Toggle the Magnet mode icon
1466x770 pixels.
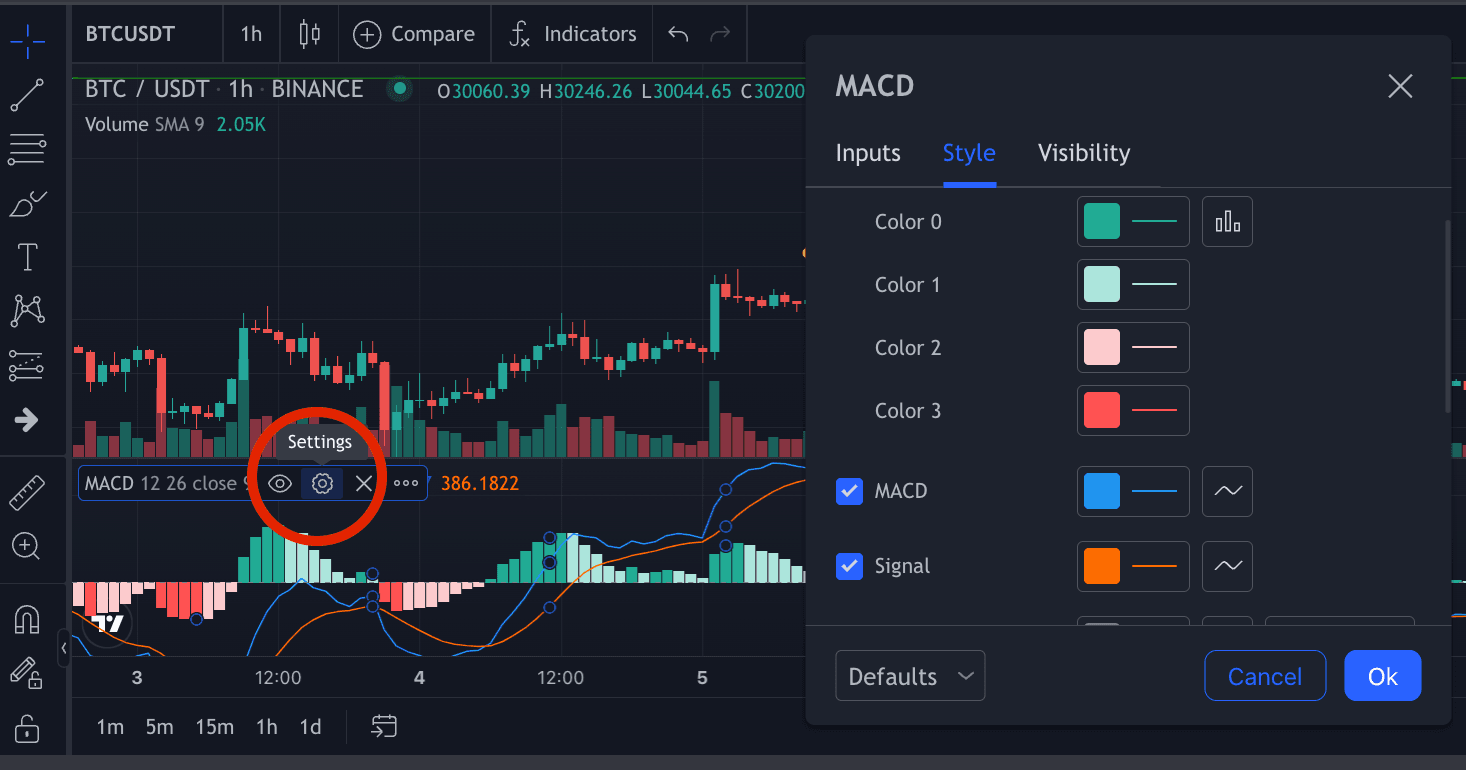[x=27, y=620]
